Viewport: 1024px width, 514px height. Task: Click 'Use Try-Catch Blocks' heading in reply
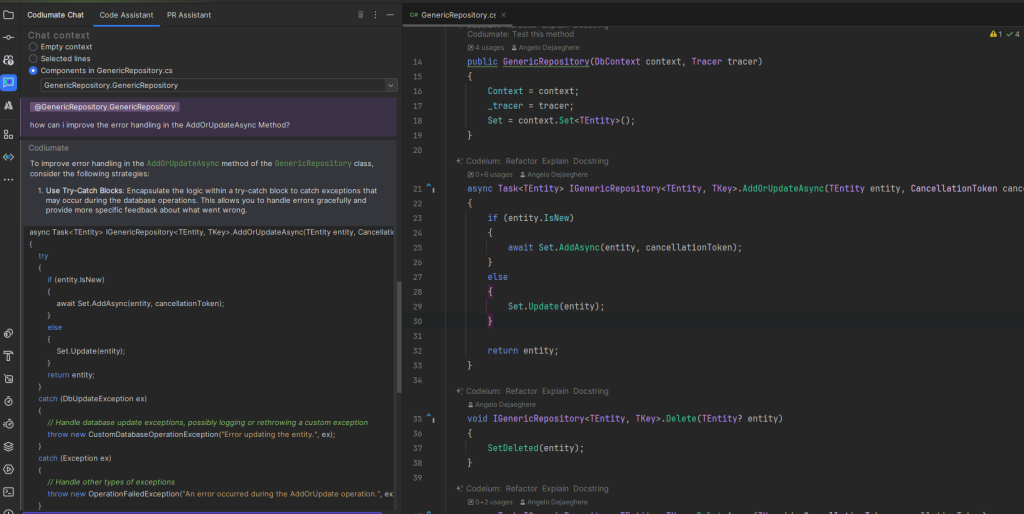coord(84,191)
